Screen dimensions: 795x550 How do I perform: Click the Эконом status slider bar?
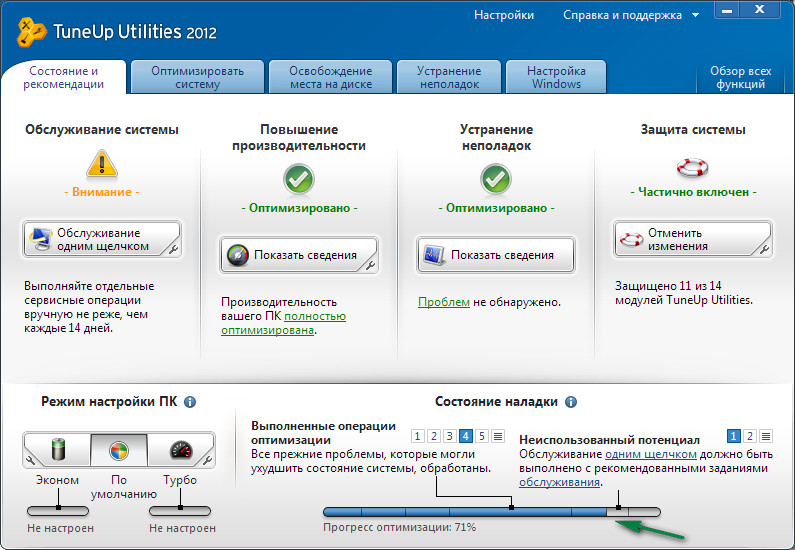(x=58, y=511)
